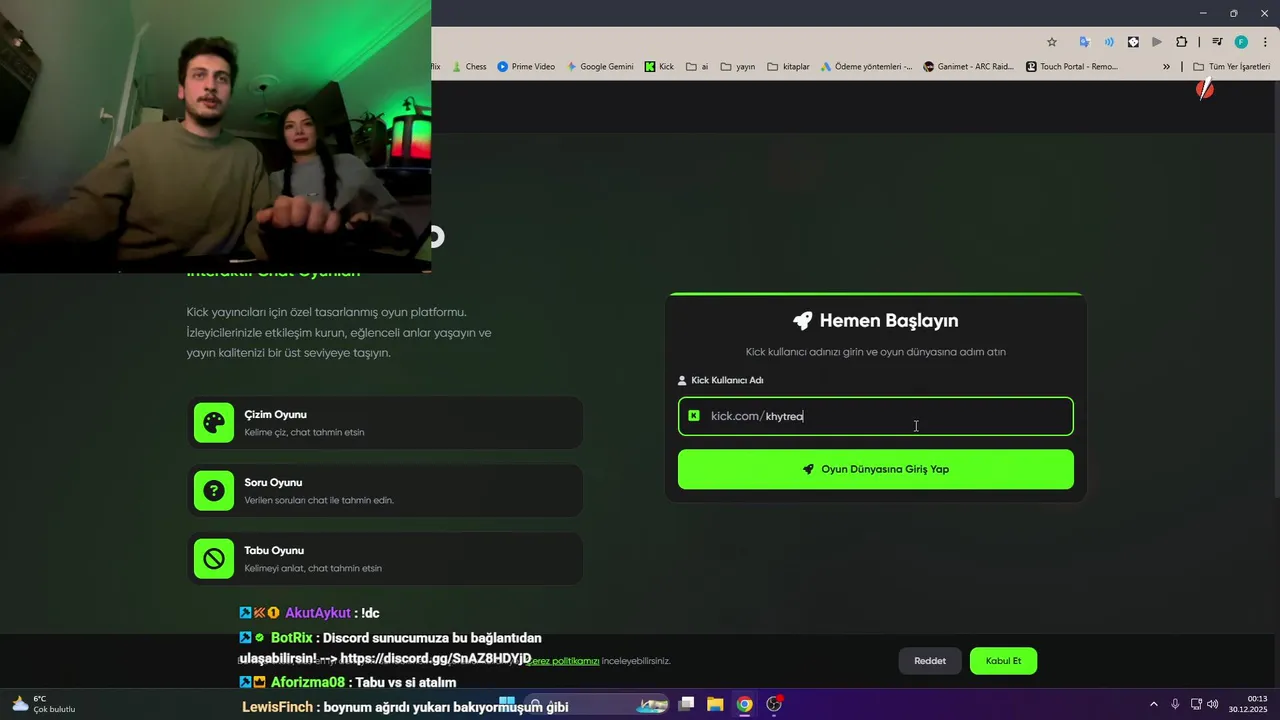Open the 'Ödeme yöntemleri' bookmark
This screenshot has height=720, width=1280.
866,67
